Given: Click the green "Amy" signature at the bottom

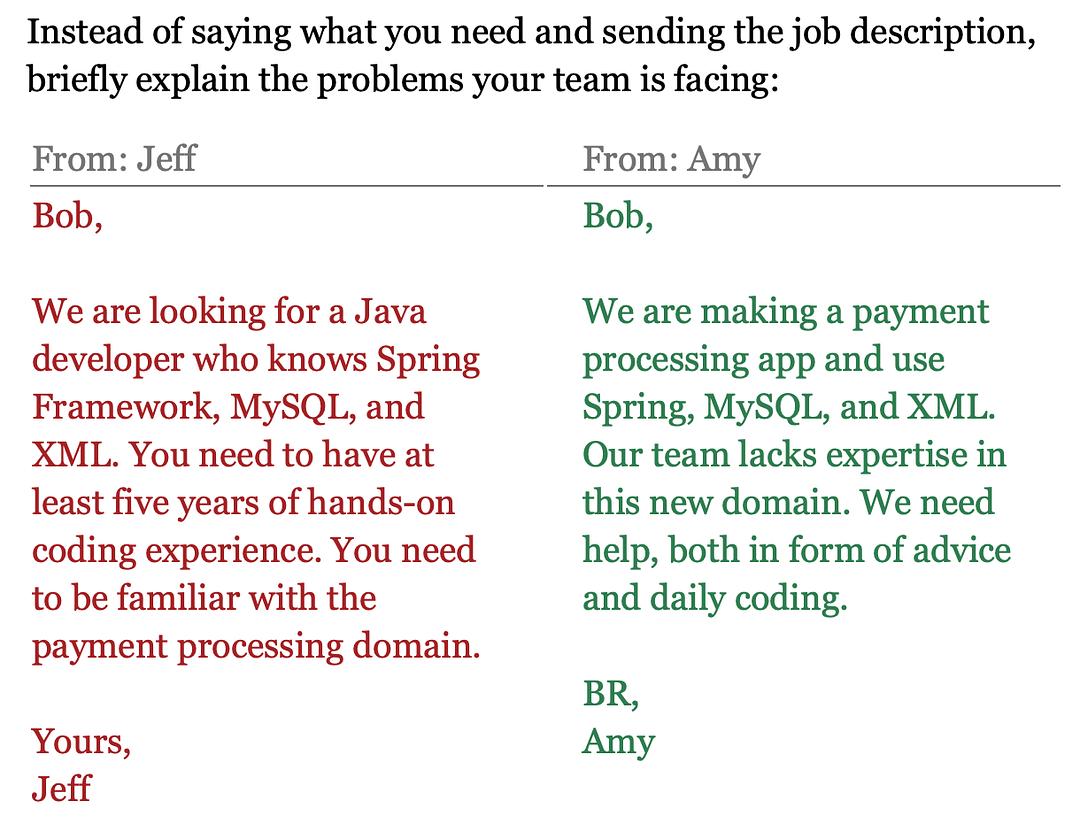Looking at the screenshot, I should pos(618,742).
